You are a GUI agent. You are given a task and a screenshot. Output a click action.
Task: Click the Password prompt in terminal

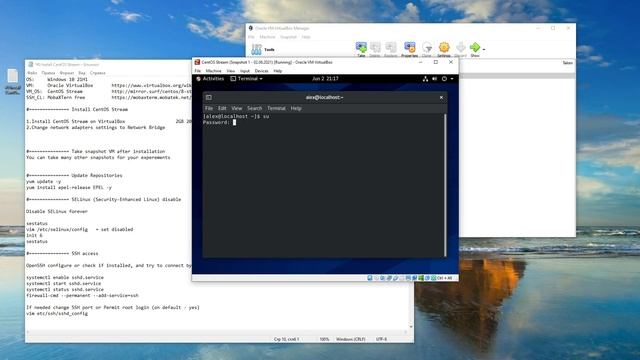pyautogui.click(x=216, y=122)
